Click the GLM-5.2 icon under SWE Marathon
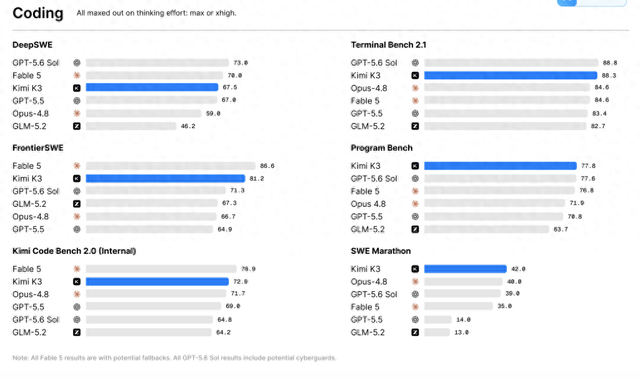640x377 pixels. click(x=415, y=332)
